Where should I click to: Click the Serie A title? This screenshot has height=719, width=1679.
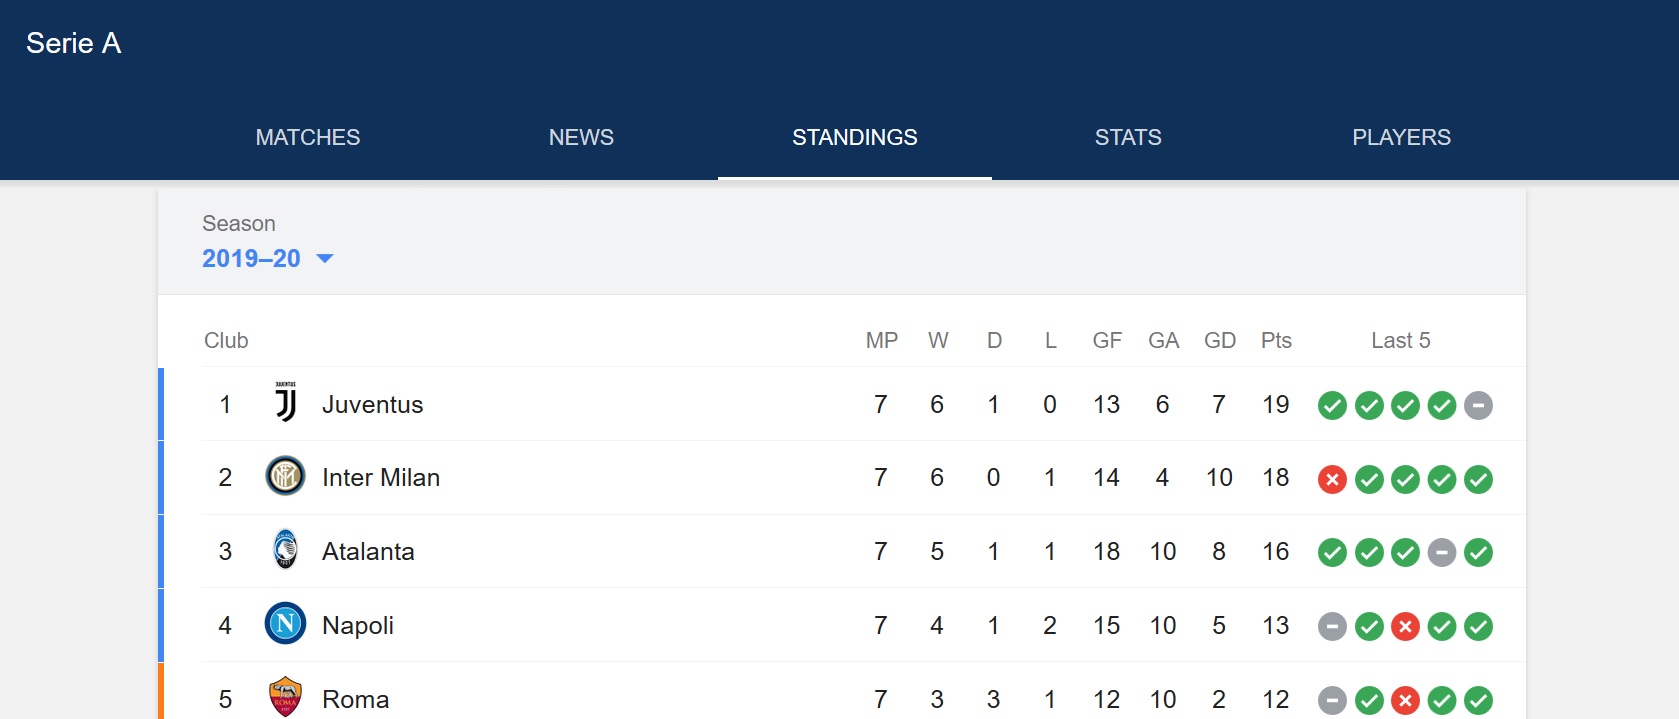[x=74, y=43]
